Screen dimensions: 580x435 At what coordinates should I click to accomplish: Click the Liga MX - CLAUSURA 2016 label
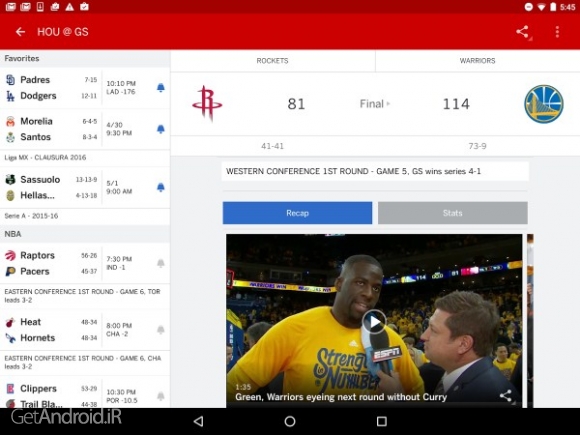click(45, 158)
